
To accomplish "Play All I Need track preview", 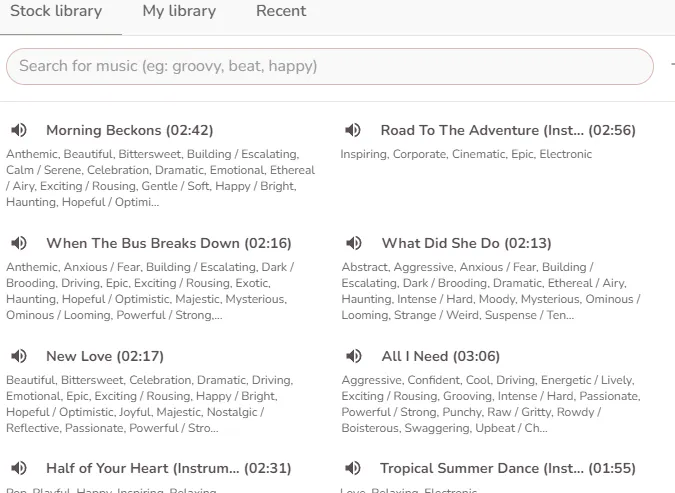I will click(x=352, y=356).
